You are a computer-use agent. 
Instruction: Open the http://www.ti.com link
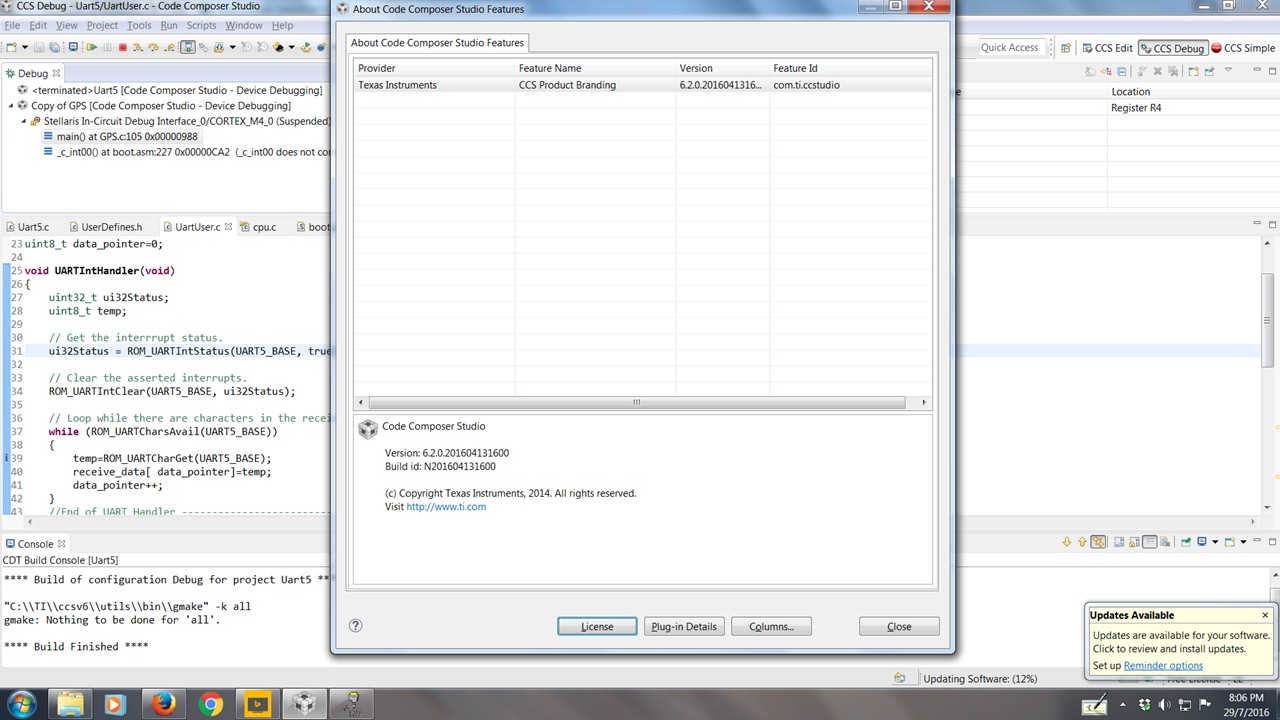(x=446, y=507)
